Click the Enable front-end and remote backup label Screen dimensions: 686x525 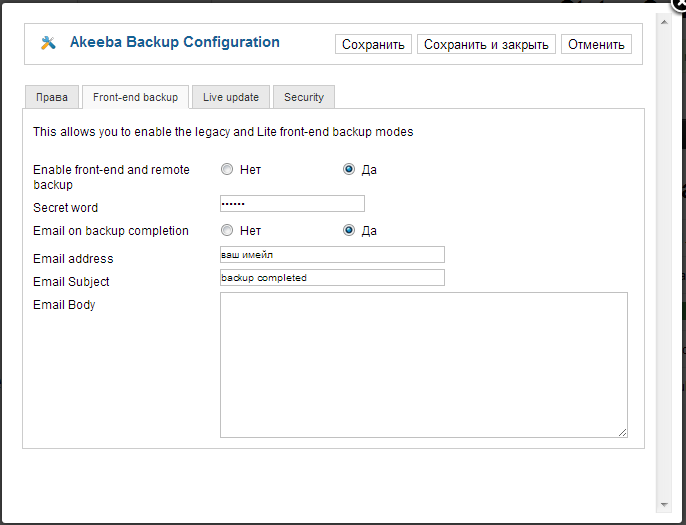click(112, 177)
